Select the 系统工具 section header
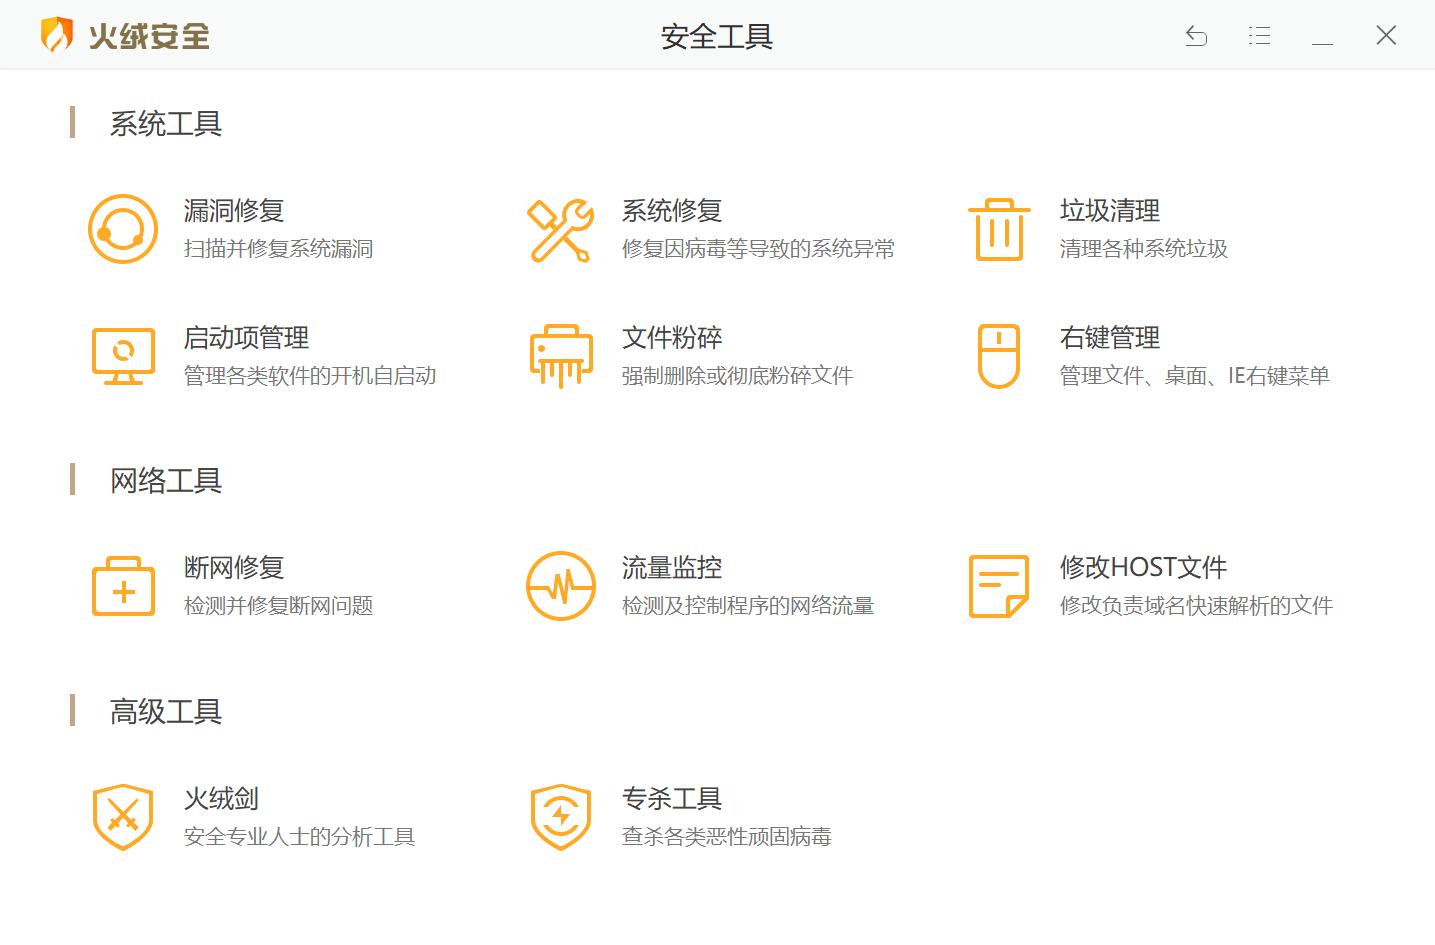This screenshot has height=945, width=1435. (165, 123)
